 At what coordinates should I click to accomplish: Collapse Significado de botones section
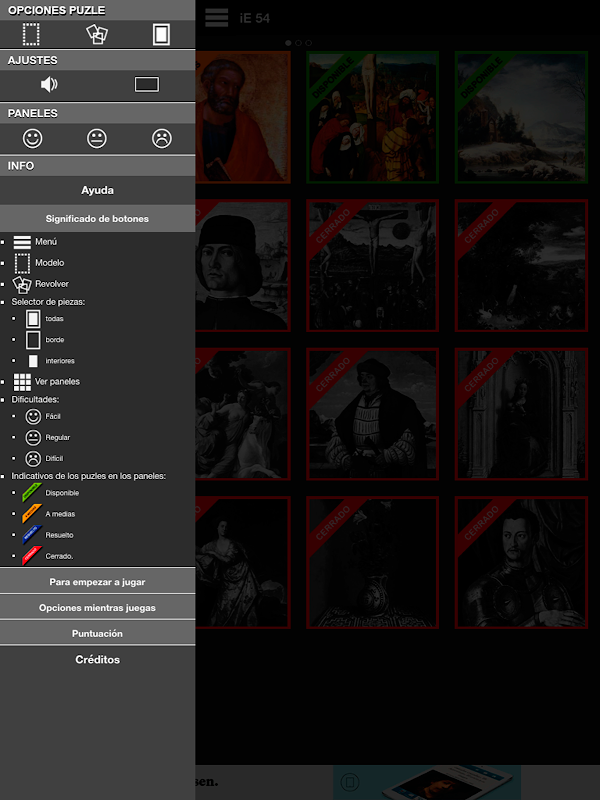tap(97, 219)
